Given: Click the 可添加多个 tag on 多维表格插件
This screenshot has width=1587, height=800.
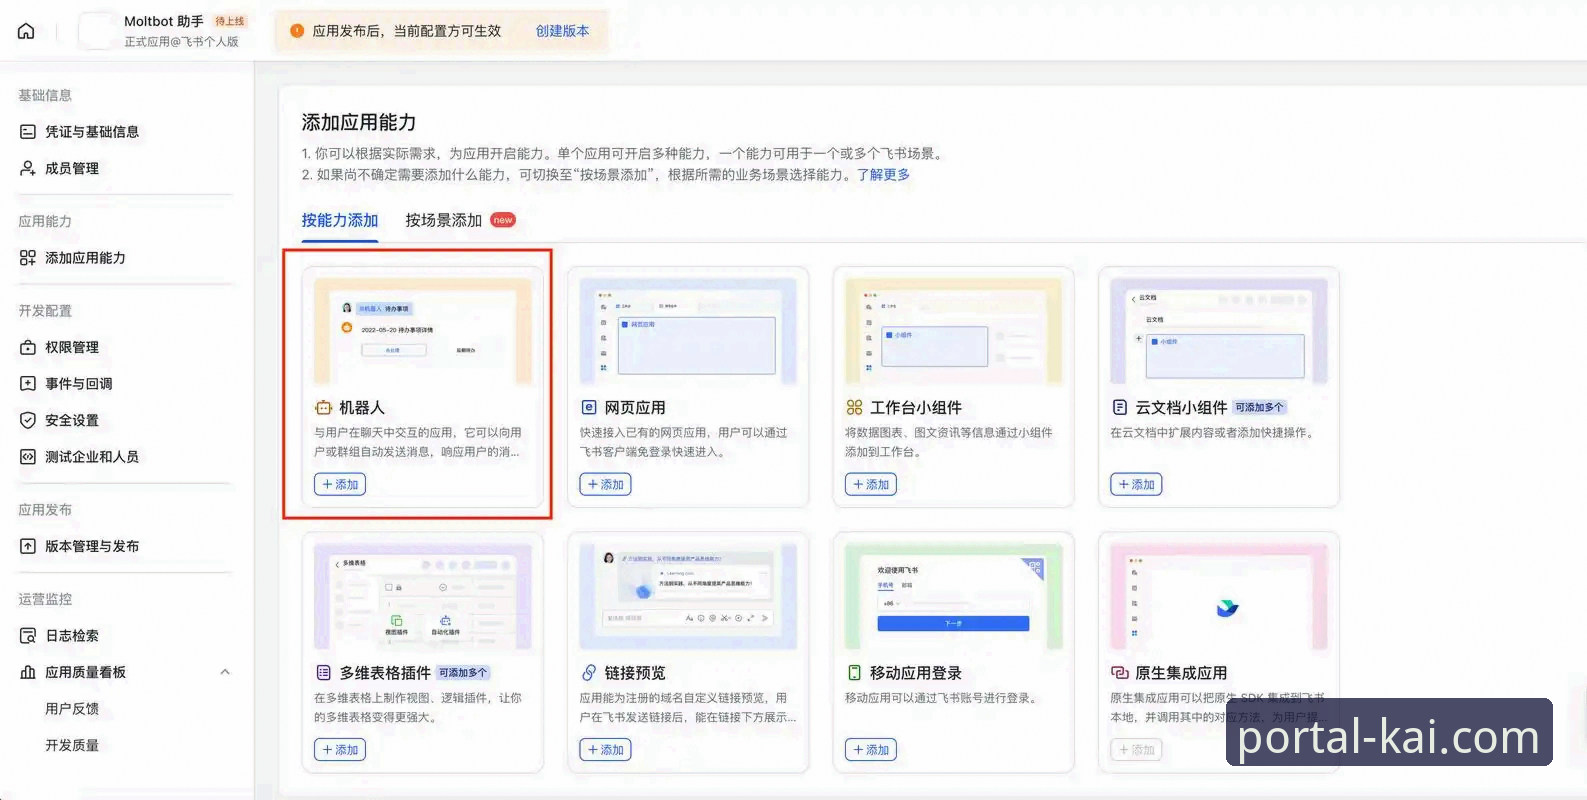Looking at the screenshot, I should [x=463, y=673].
